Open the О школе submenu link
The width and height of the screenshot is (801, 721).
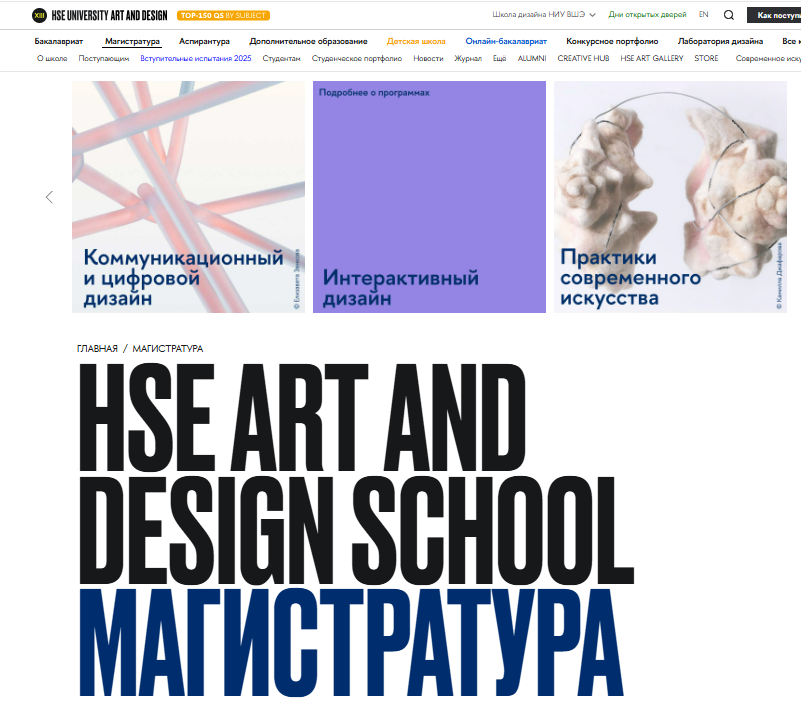coord(52,59)
